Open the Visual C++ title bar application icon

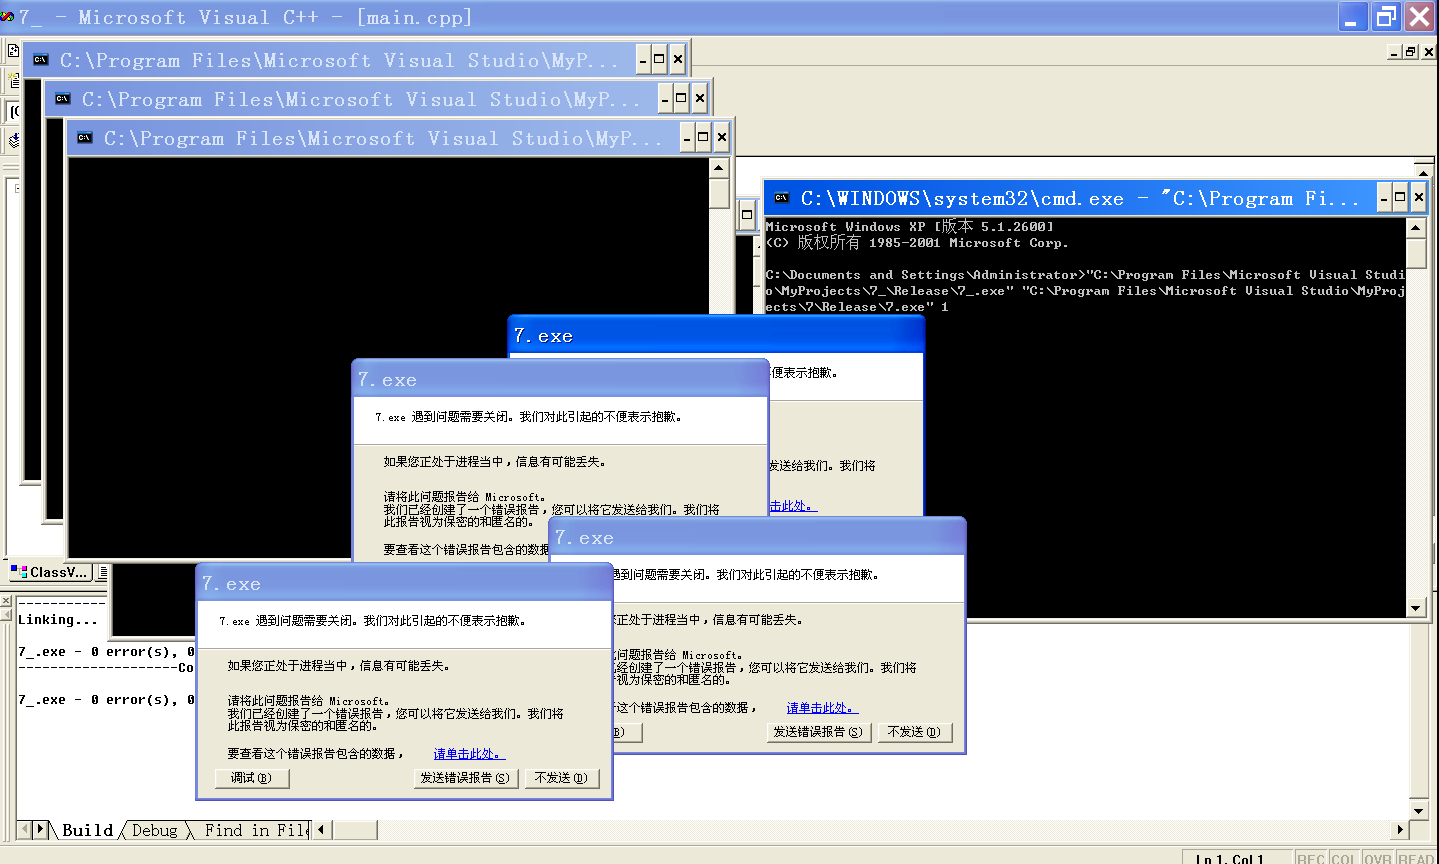point(8,17)
